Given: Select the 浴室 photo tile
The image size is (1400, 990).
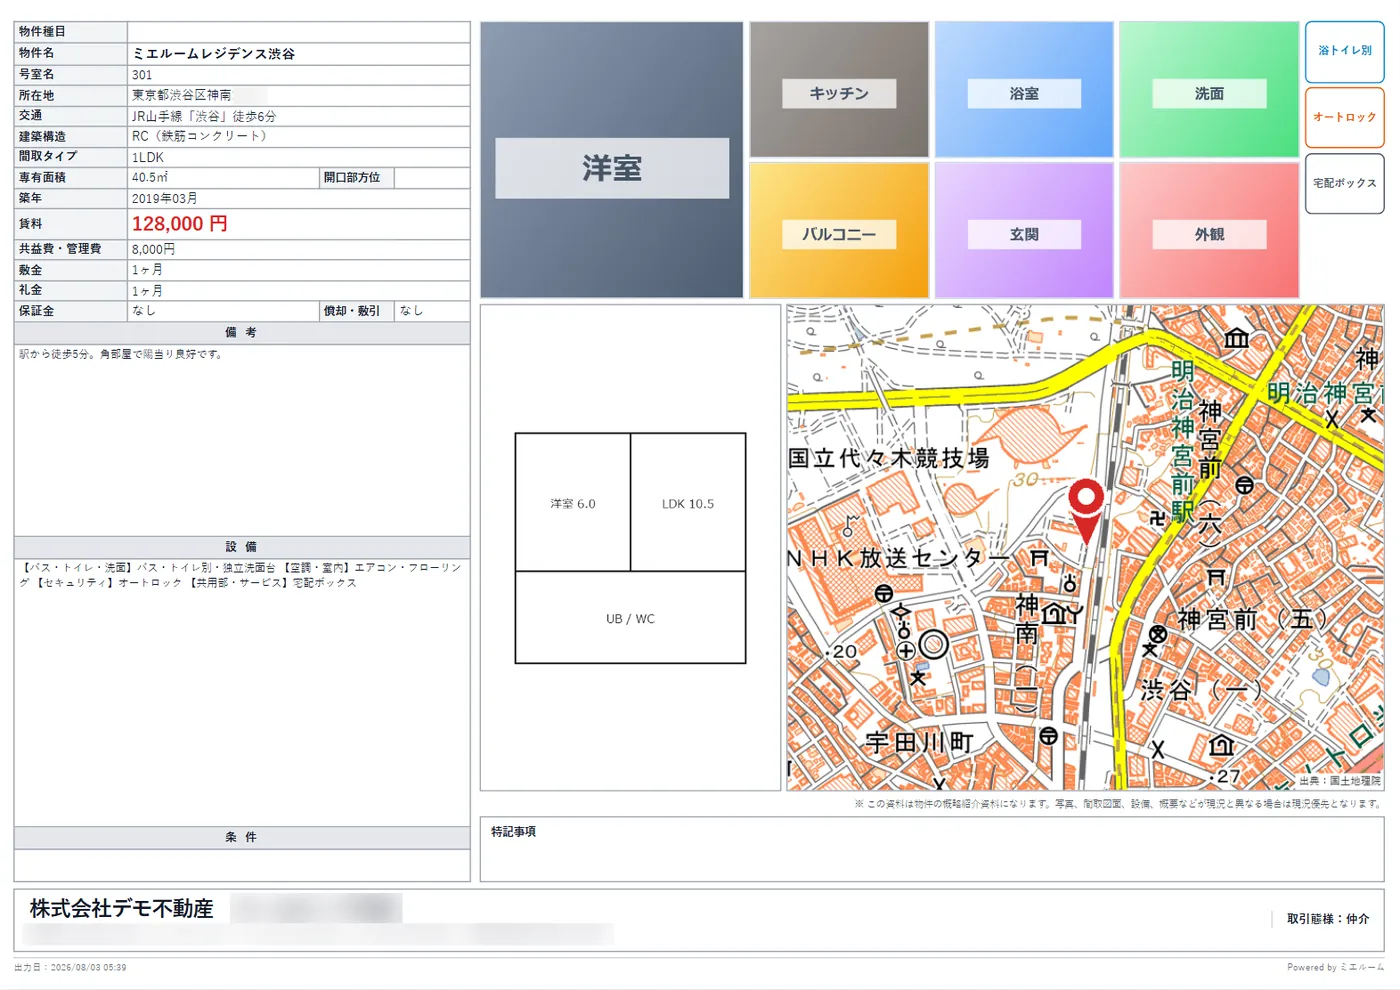Looking at the screenshot, I should tap(1024, 90).
